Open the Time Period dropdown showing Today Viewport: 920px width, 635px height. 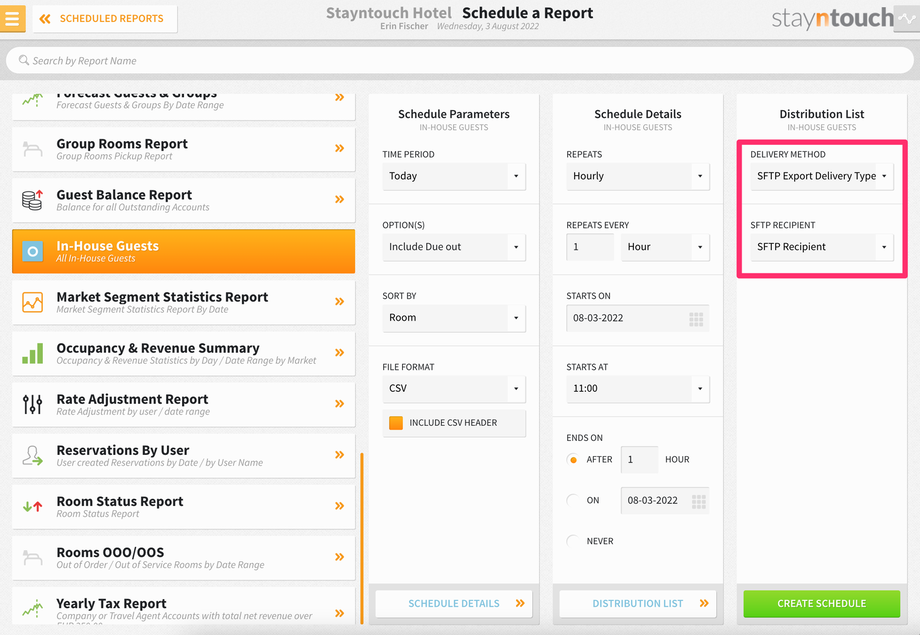pyautogui.click(x=454, y=176)
